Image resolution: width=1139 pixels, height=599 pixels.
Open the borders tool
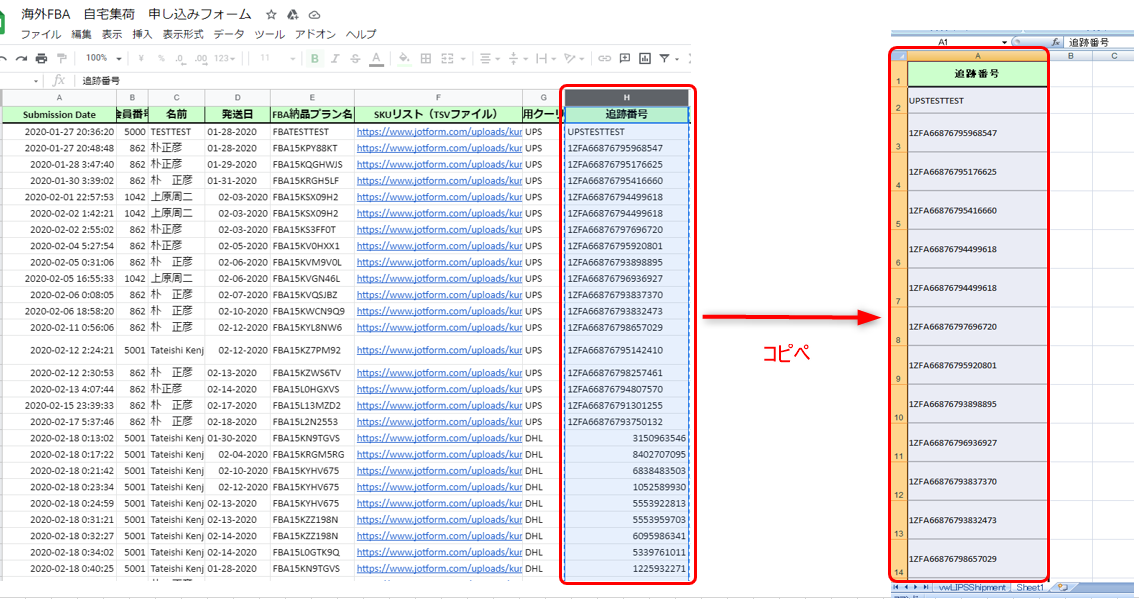click(426, 59)
